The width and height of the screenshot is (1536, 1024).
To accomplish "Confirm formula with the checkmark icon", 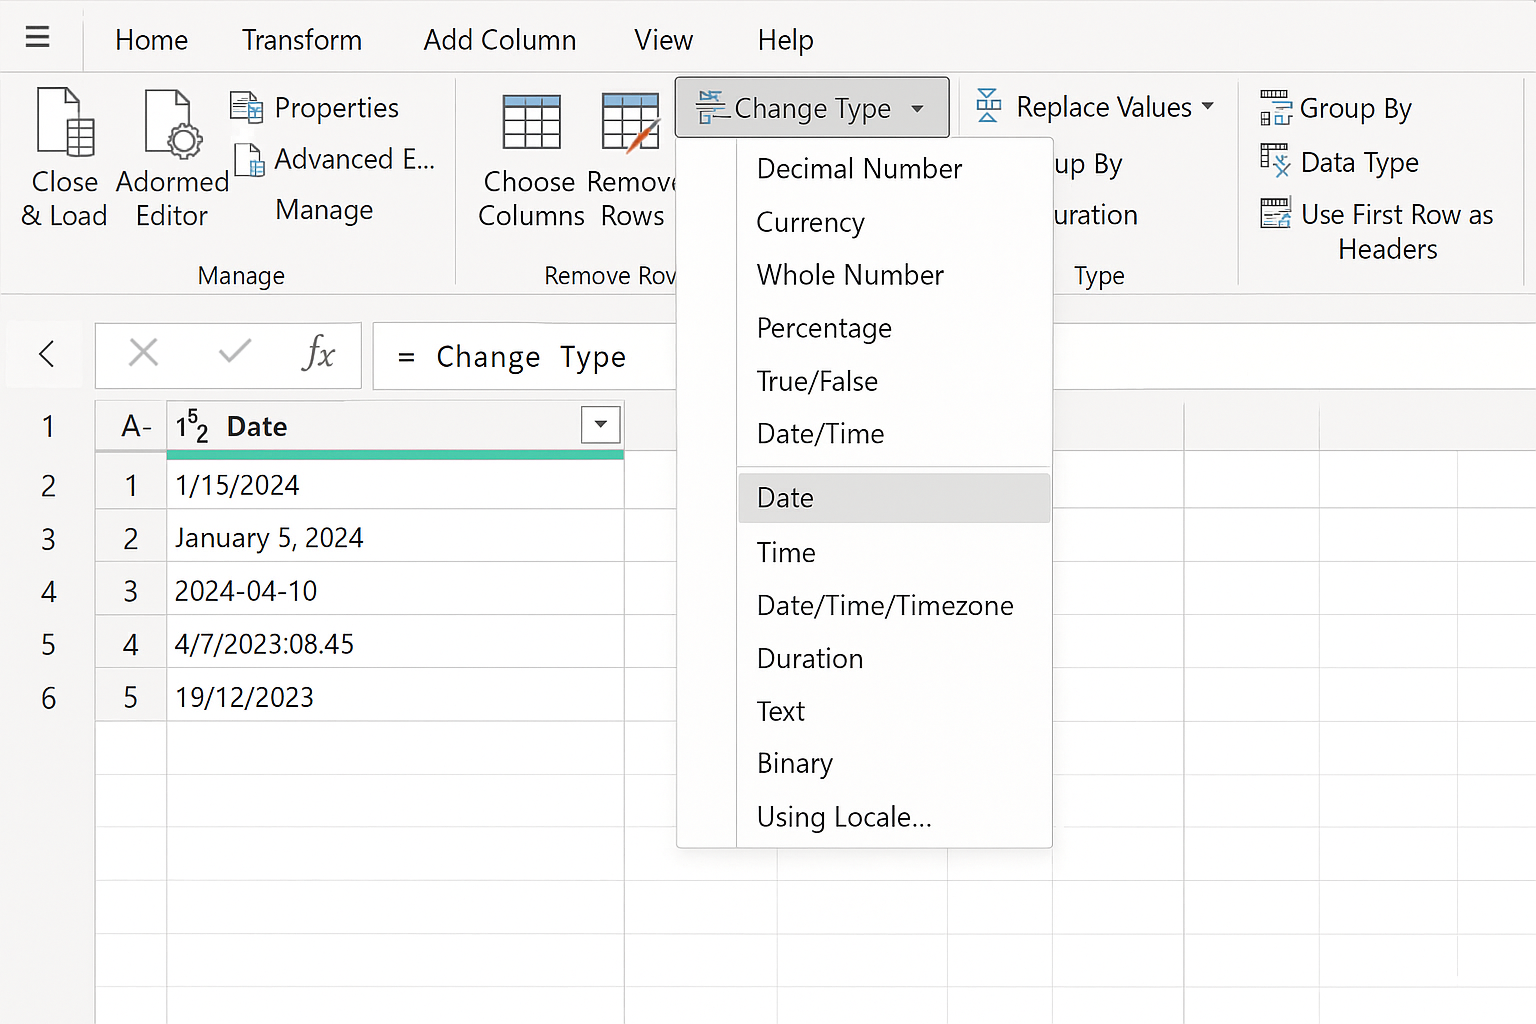I will 235,351.
